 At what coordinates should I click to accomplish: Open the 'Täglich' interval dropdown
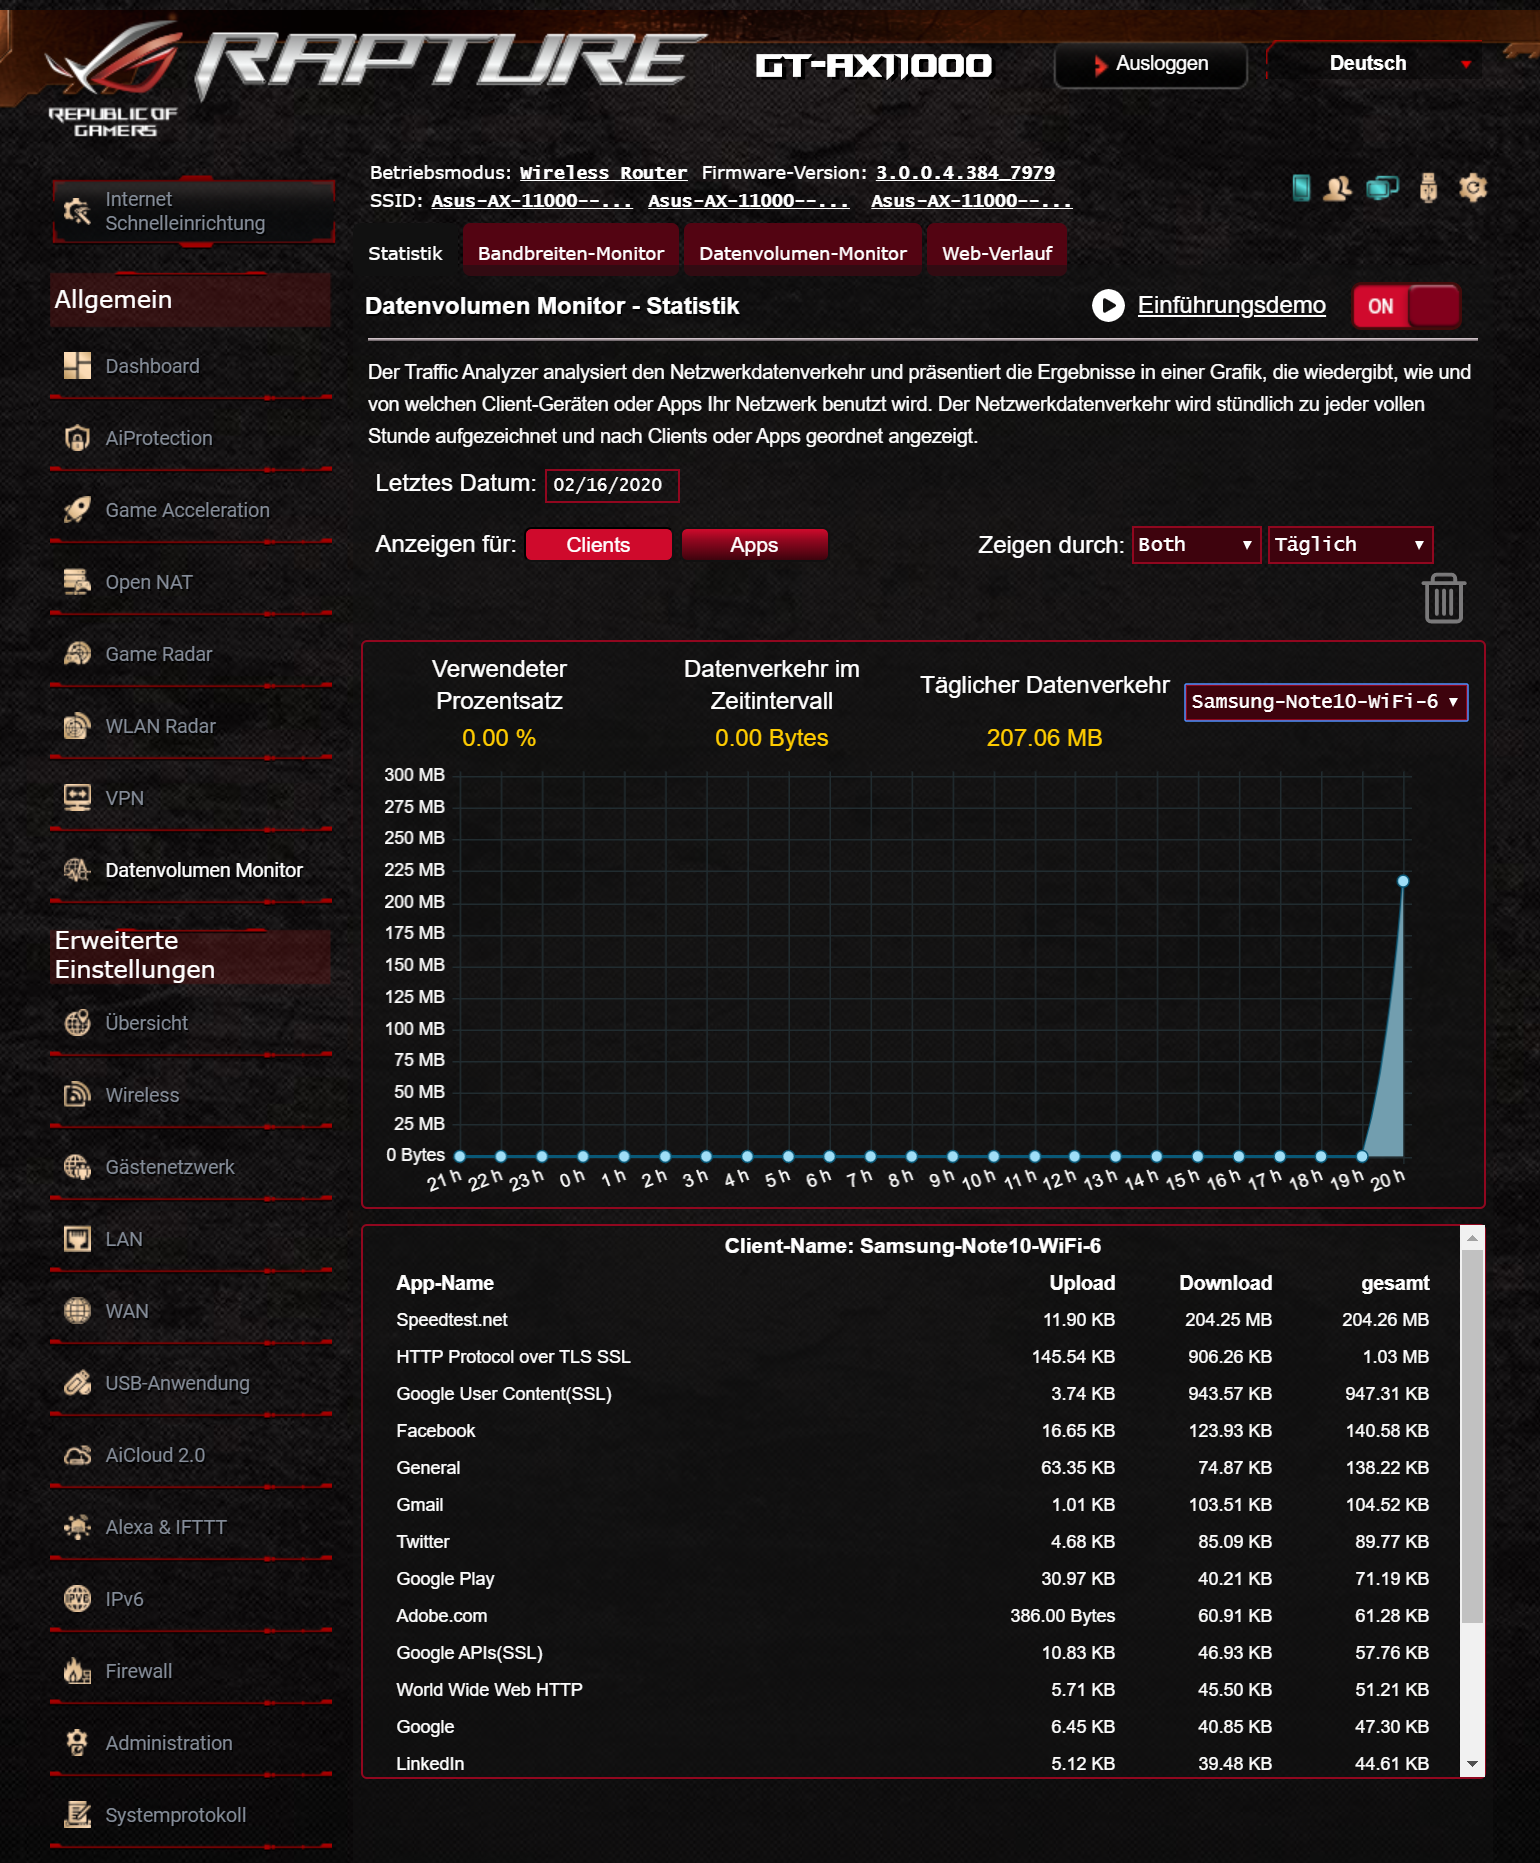1350,545
